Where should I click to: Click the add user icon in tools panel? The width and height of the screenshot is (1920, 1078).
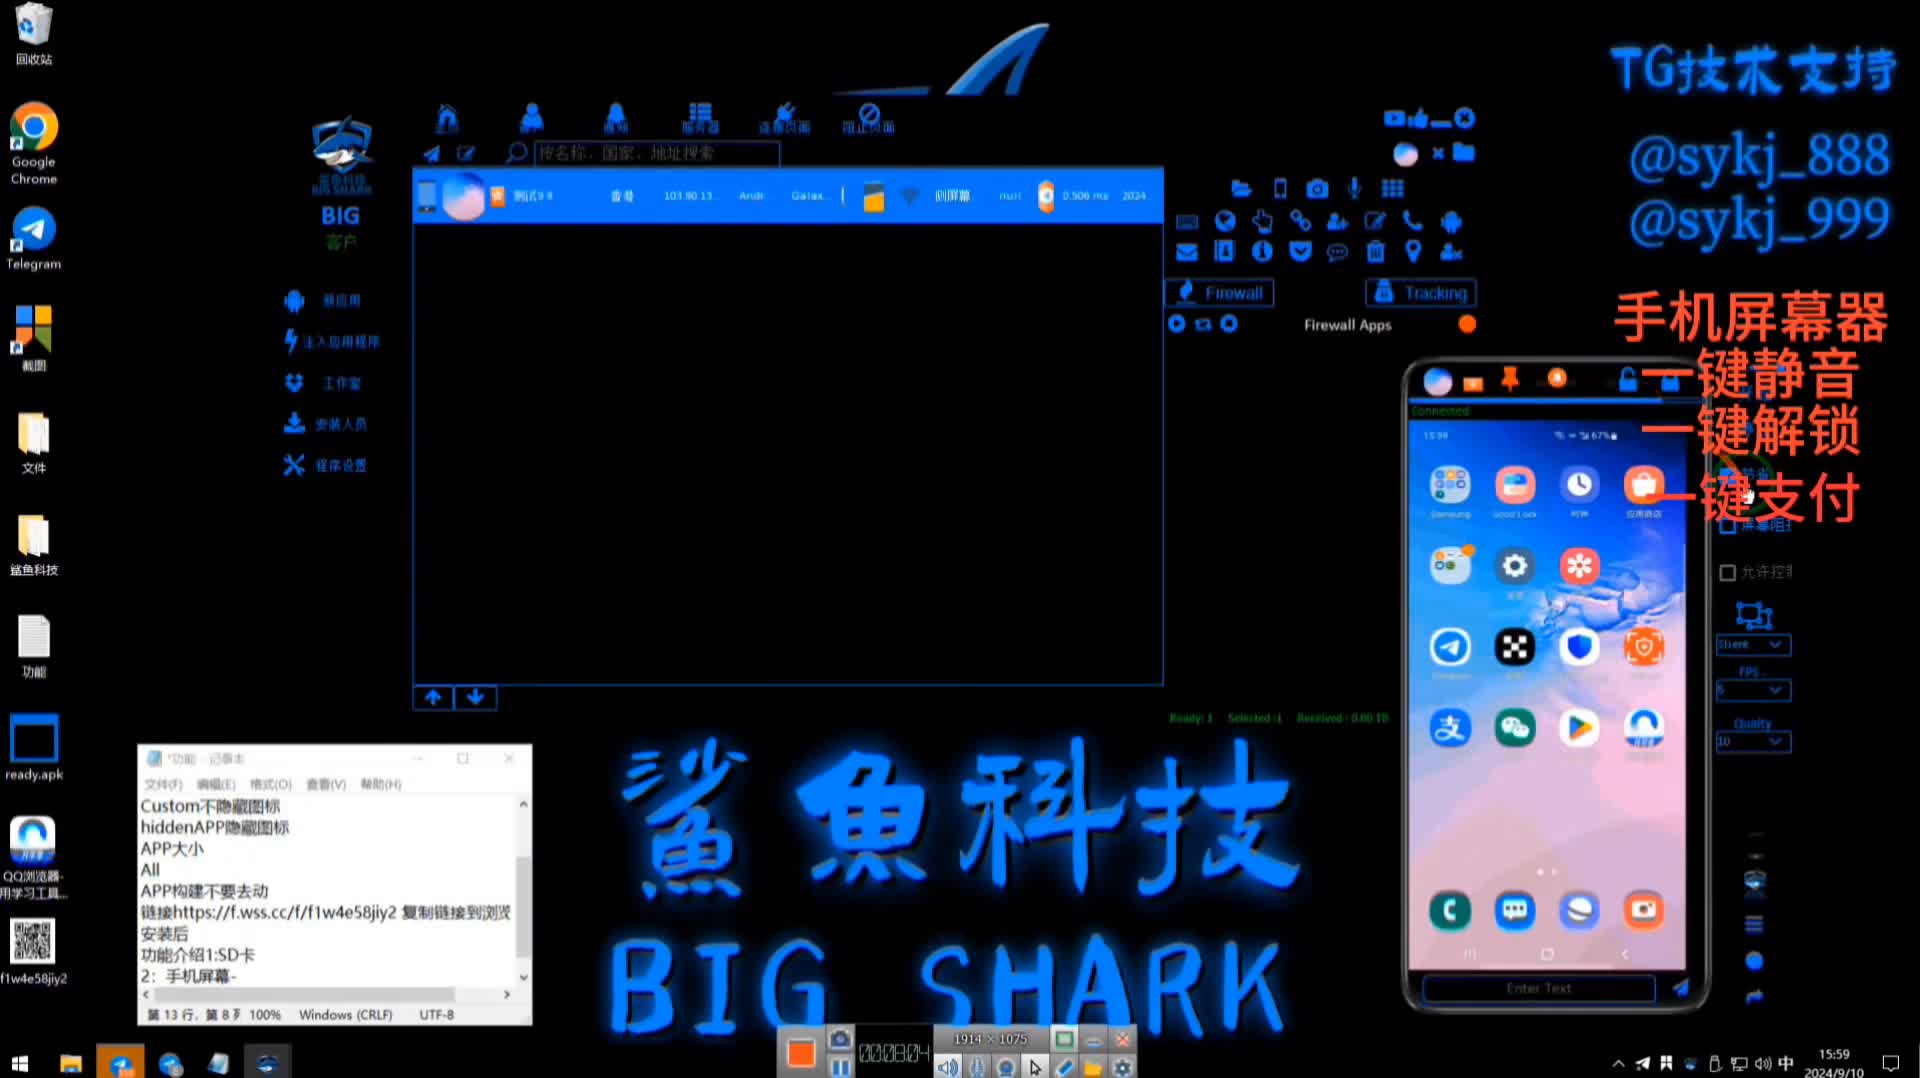(x=1337, y=221)
